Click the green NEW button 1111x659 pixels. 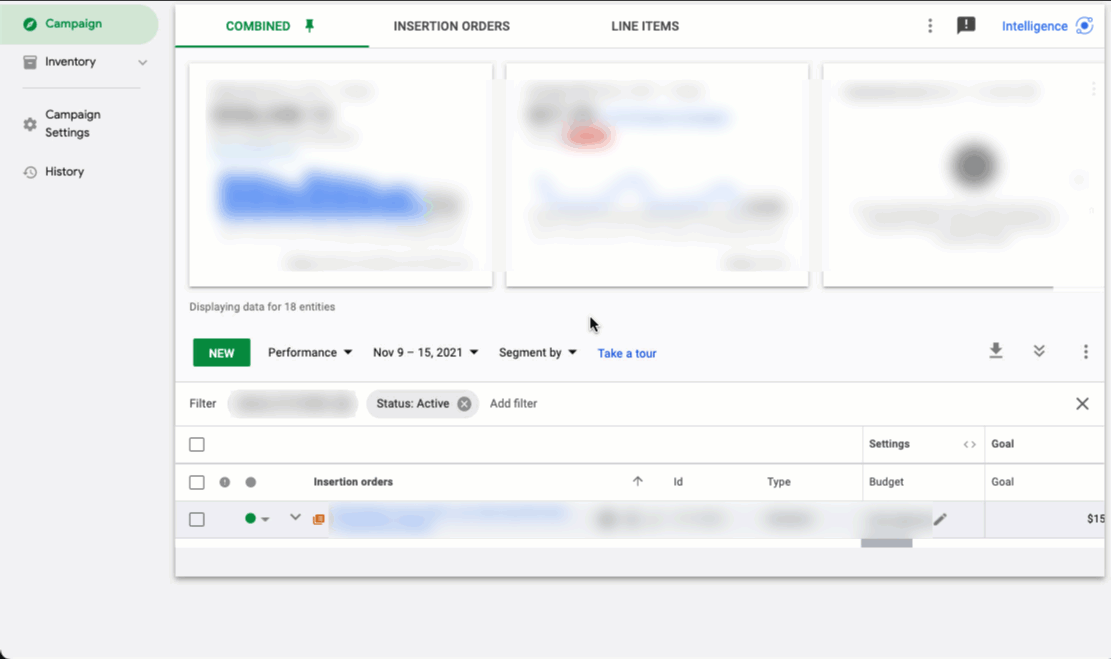(221, 352)
